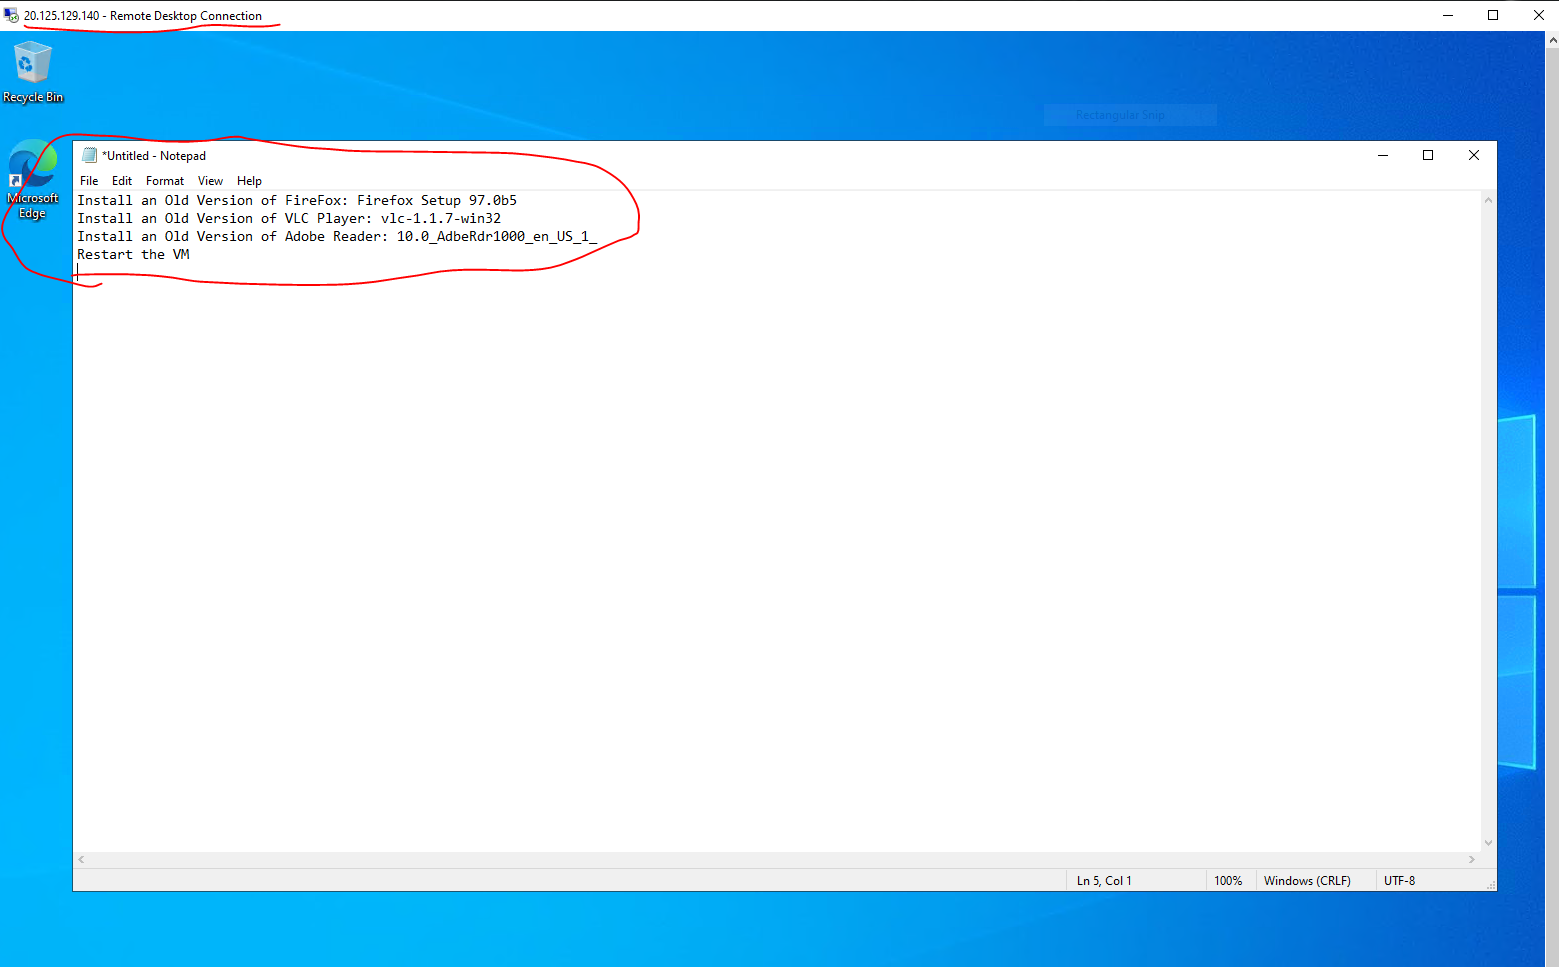Screen dimensions: 1559x967
Task: Click 'Firefox Setup 97.0b5' text
Action: pos(437,200)
